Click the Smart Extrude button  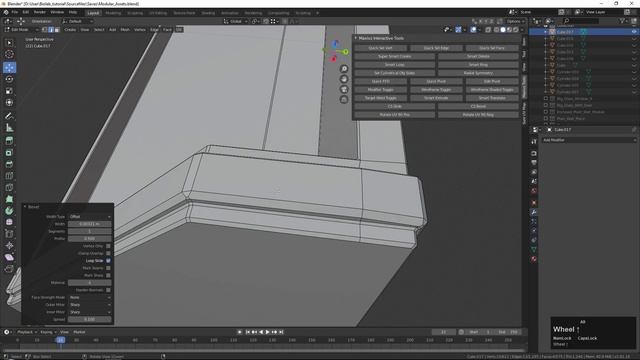point(436,98)
